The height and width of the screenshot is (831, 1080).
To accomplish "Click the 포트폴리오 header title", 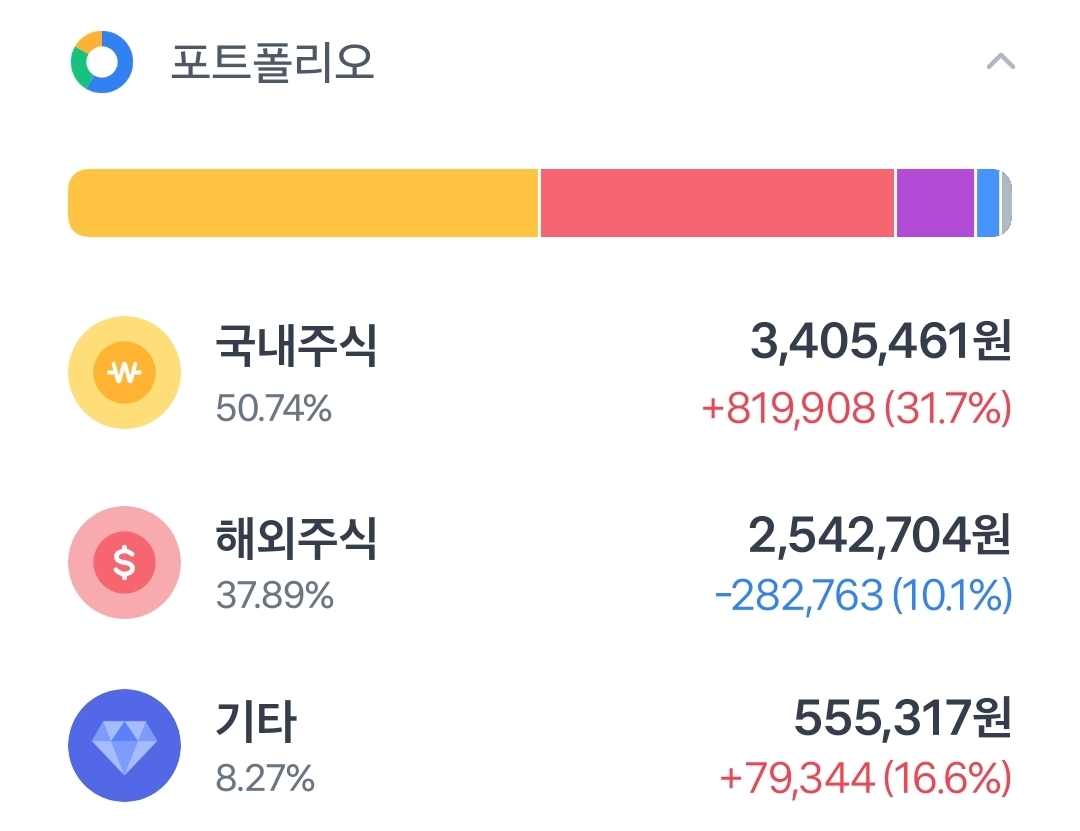I will (x=273, y=62).
